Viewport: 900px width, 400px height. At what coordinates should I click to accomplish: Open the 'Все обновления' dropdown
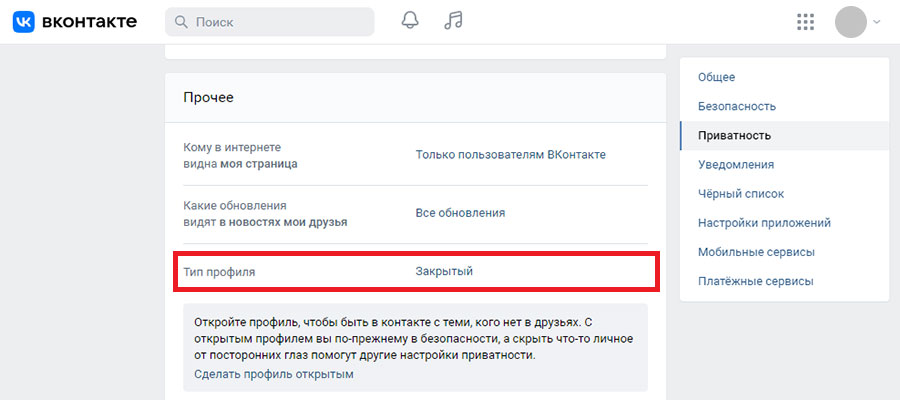(460, 213)
